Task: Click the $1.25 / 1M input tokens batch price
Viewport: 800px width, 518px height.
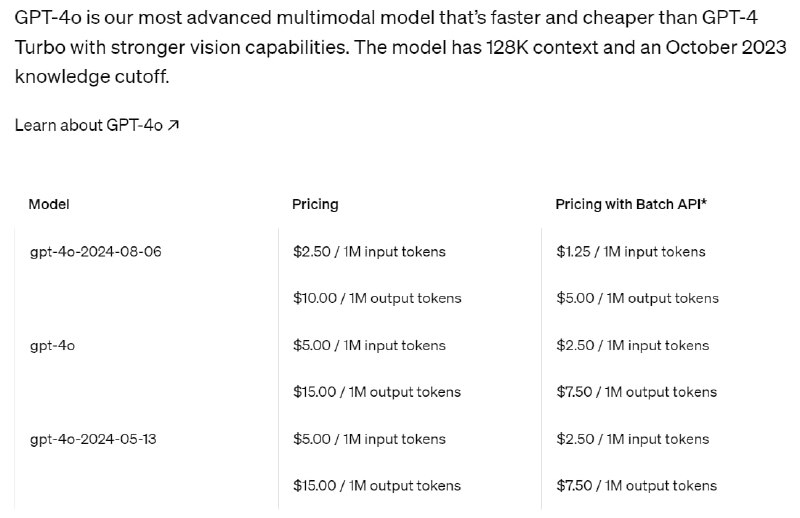Action: pyautogui.click(x=631, y=251)
